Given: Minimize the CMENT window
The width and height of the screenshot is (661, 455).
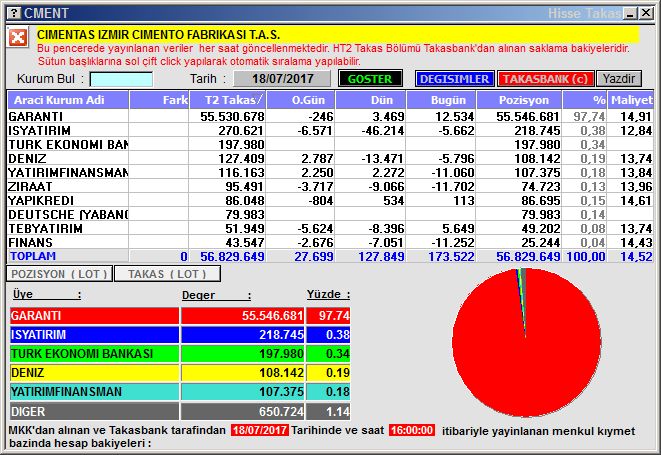Looking at the screenshot, I should 631,13.
